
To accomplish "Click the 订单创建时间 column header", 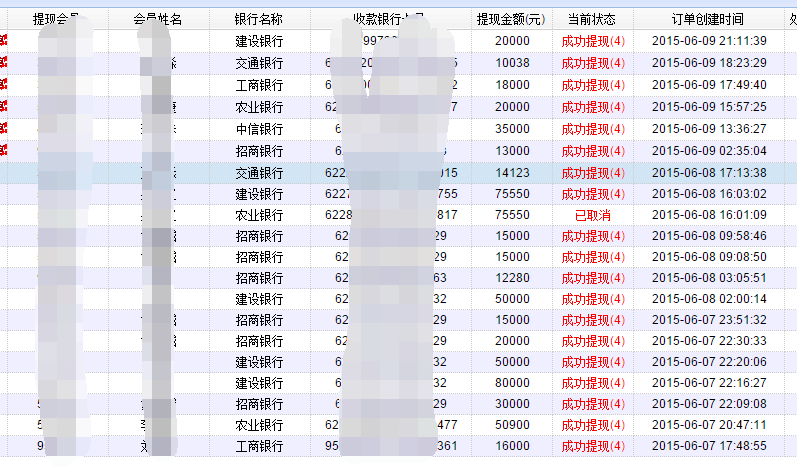I will (x=708, y=19).
